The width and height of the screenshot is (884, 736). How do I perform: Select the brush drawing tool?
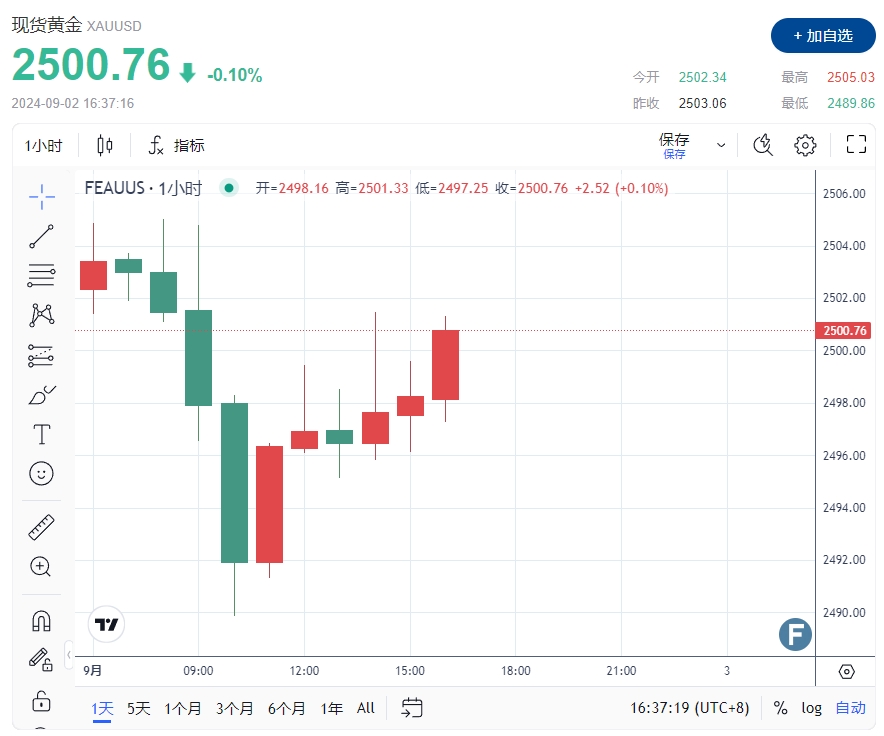tap(41, 394)
